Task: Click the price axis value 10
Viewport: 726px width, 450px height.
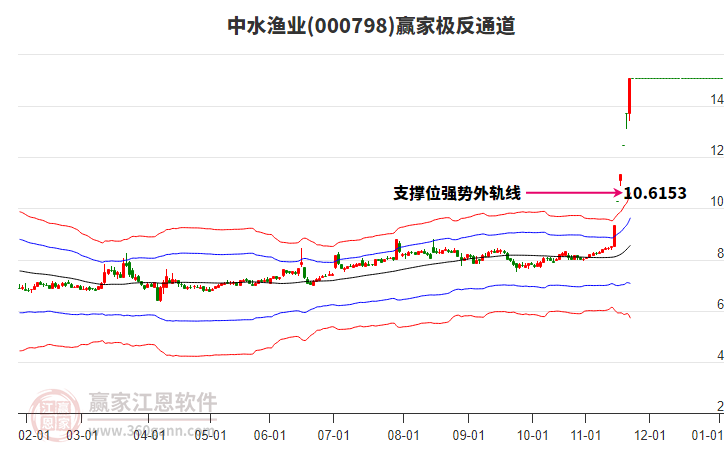Action: pyautogui.click(x=717, y=201)
